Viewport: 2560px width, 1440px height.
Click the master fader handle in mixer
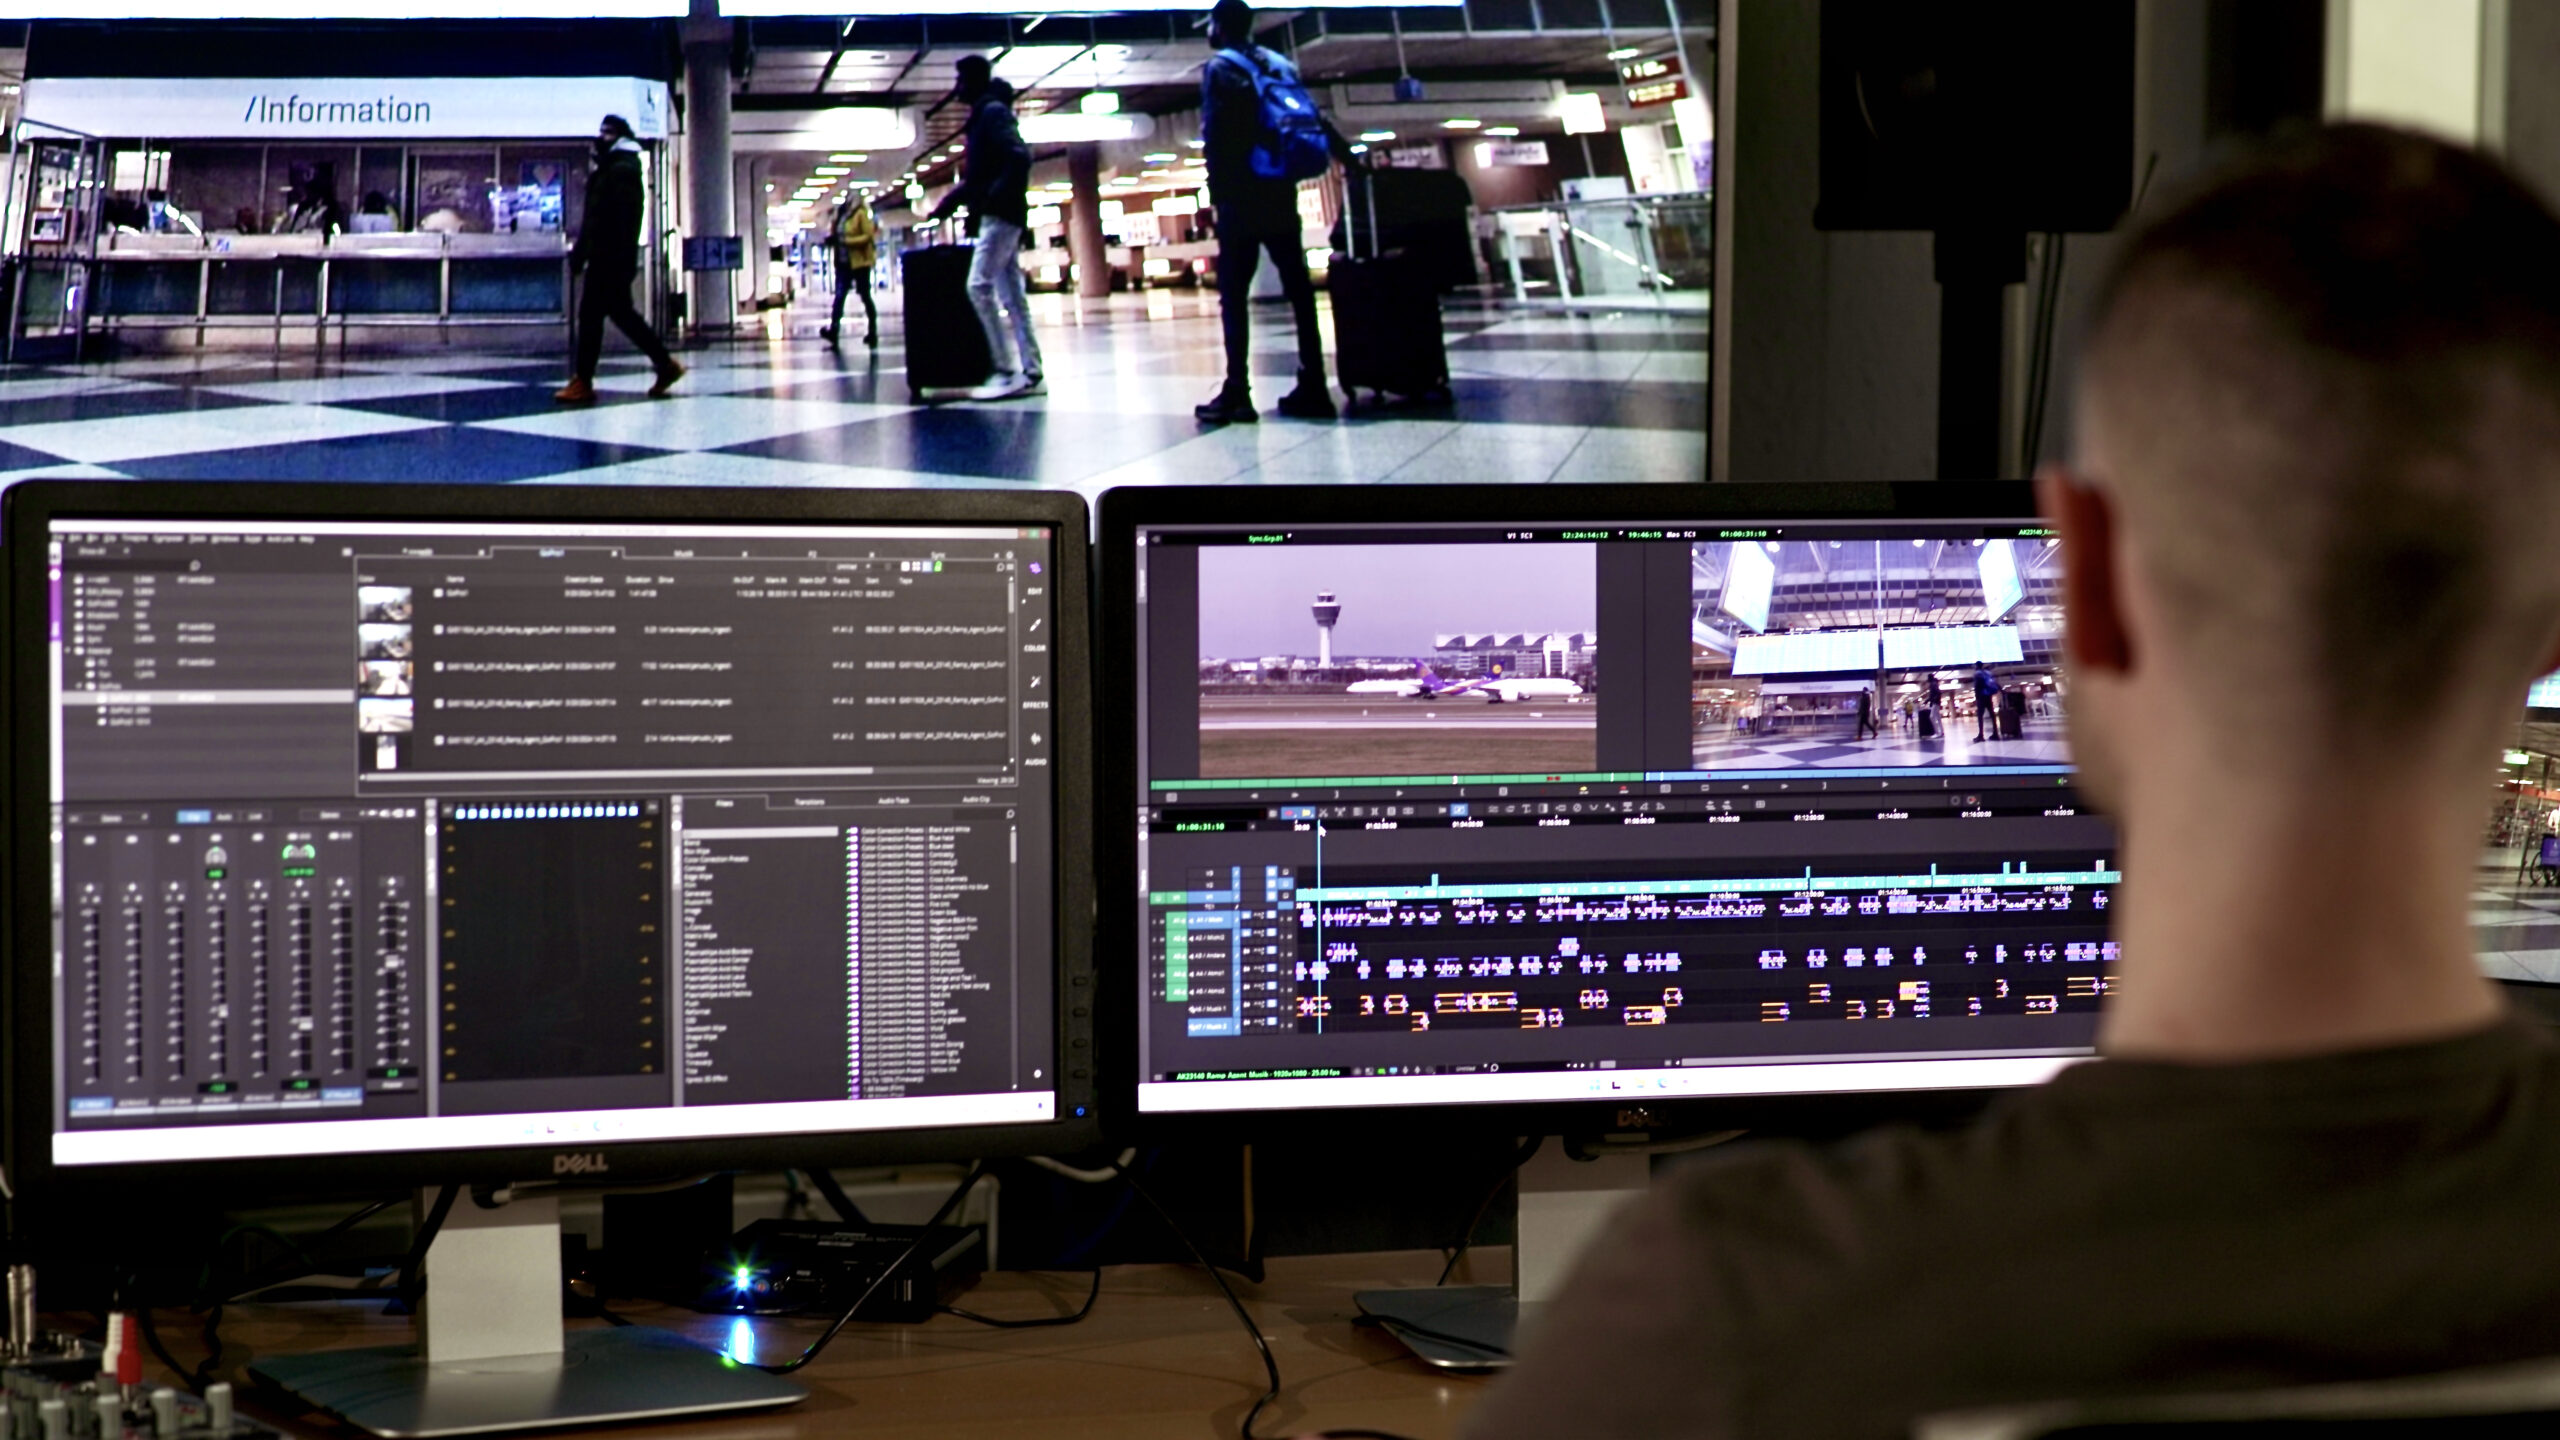(392, 961)
